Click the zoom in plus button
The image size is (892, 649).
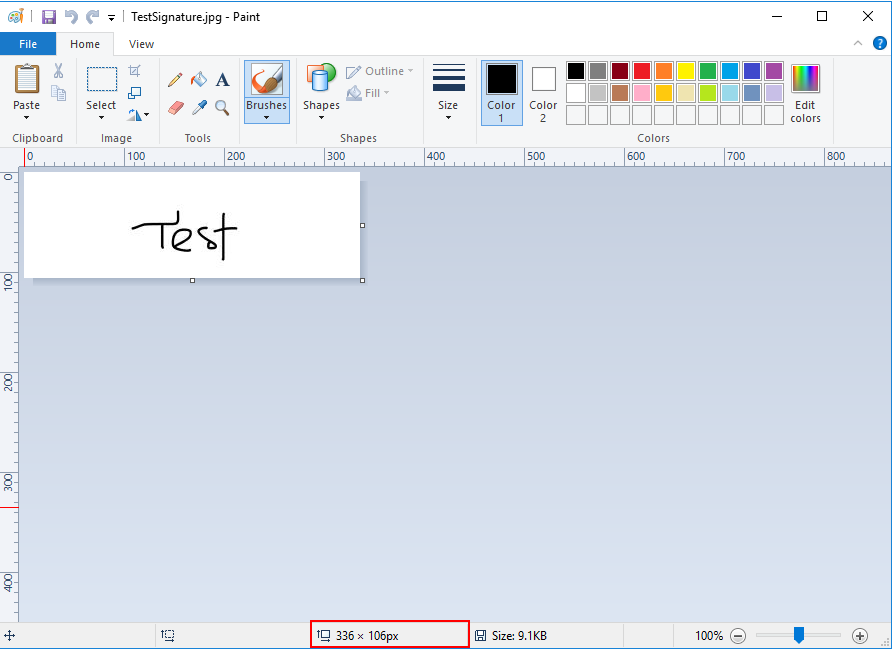860,636
